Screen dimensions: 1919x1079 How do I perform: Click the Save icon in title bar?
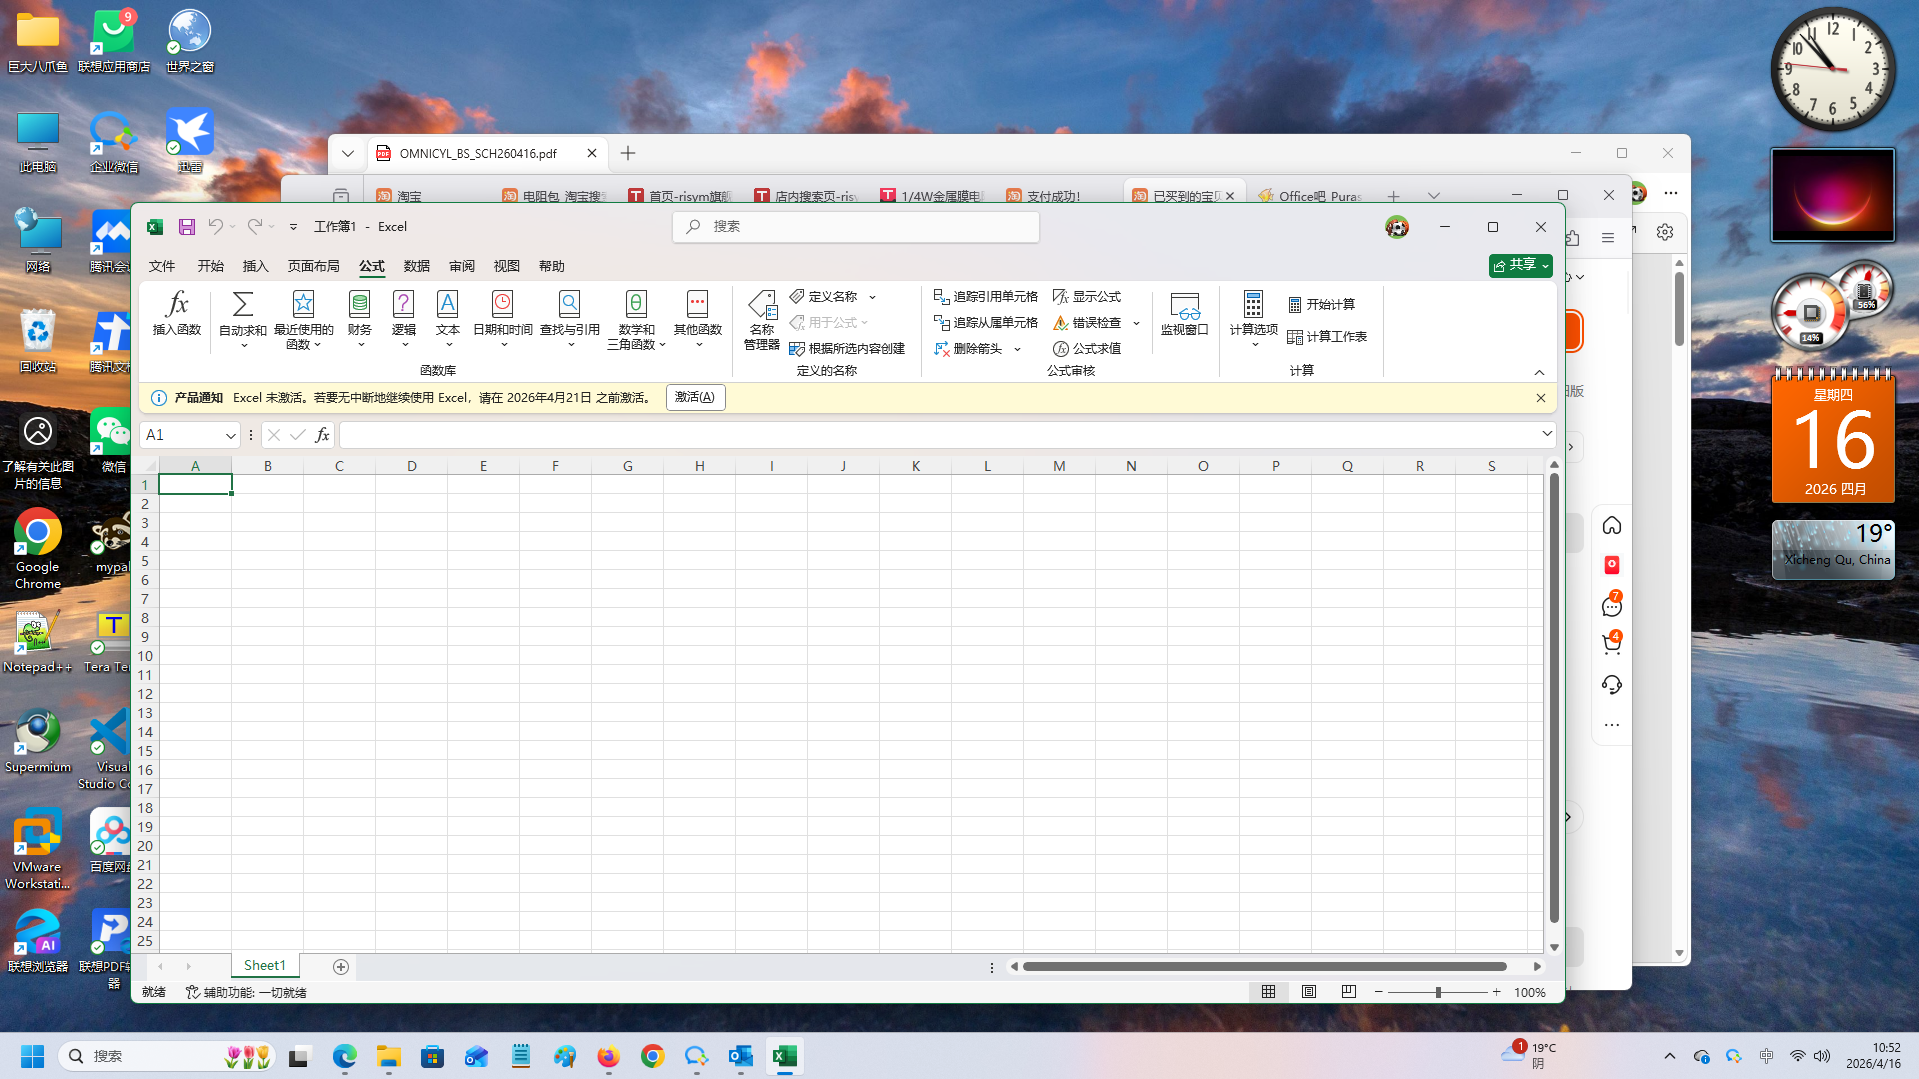(x=187, y=227)
